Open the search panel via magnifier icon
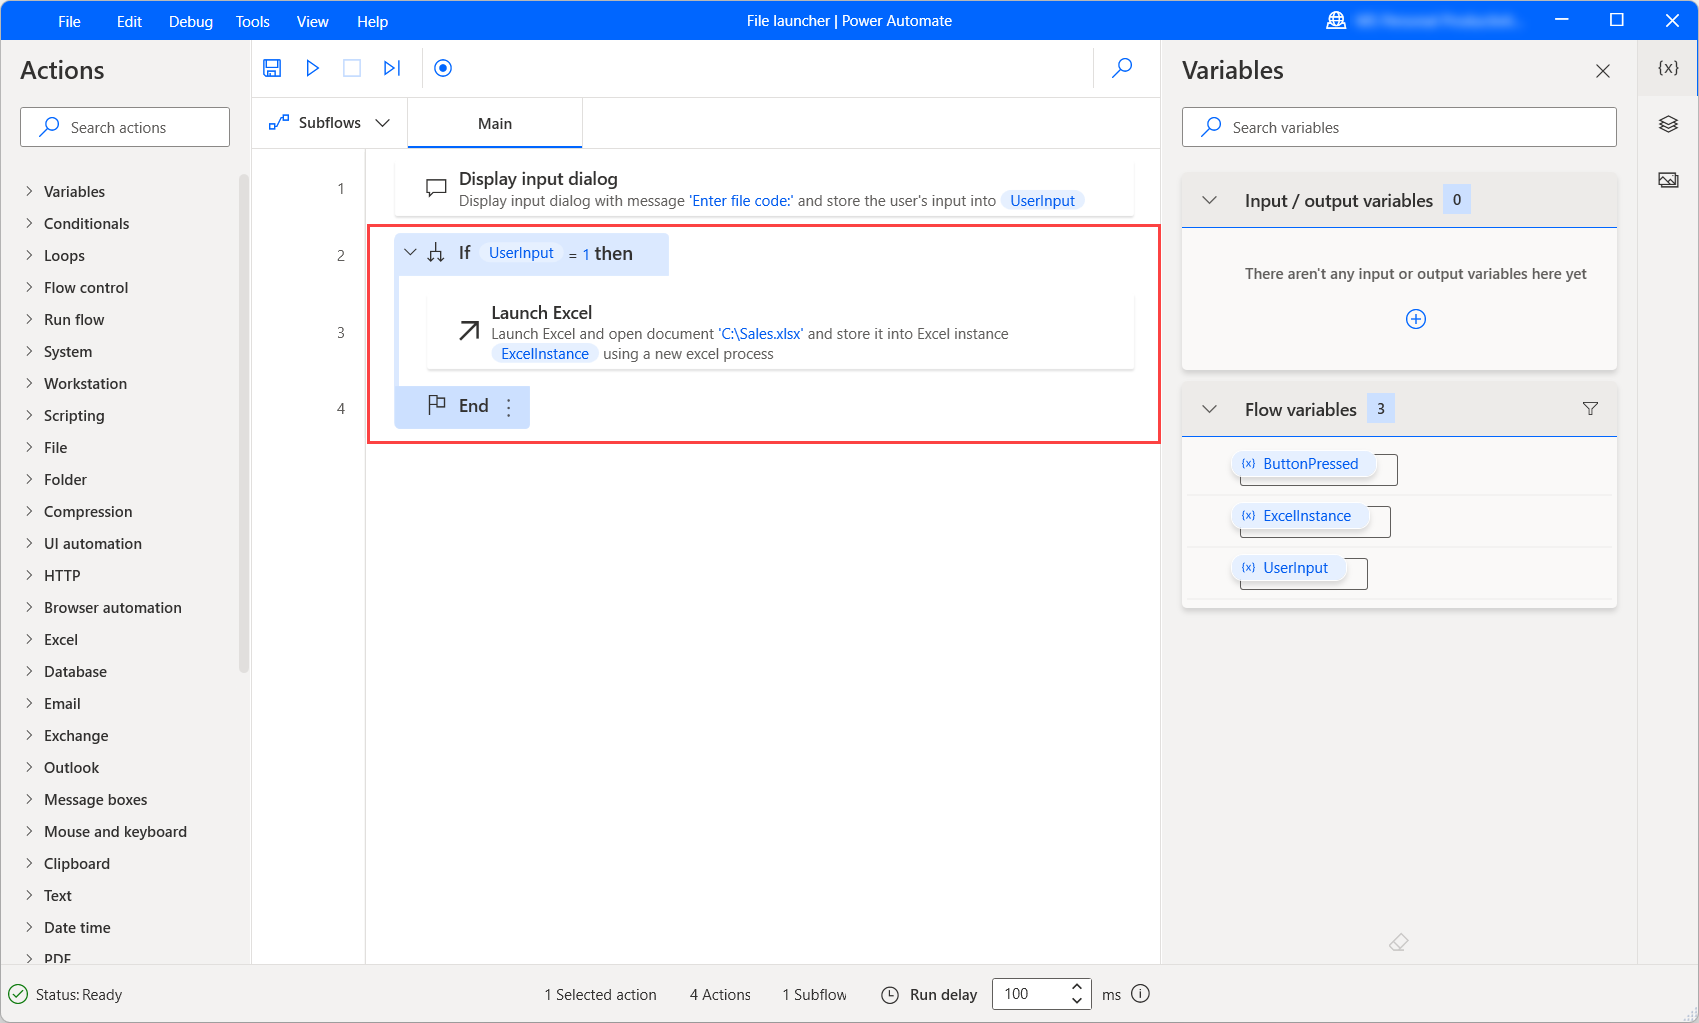Viewport: 1699px width, 1023px height. click(x=1121, y=68)
